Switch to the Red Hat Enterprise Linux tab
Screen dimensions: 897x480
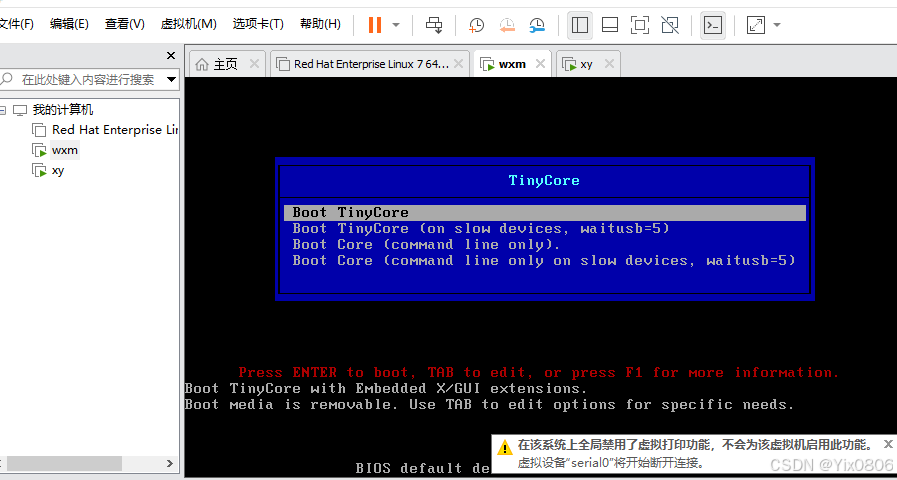[371, 64]
